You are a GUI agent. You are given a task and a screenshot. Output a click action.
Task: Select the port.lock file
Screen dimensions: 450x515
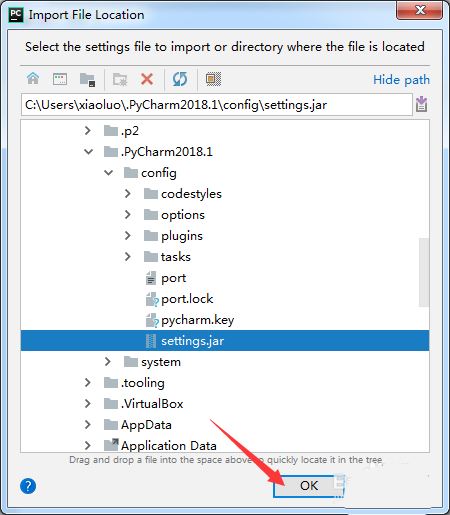[187, 299]
